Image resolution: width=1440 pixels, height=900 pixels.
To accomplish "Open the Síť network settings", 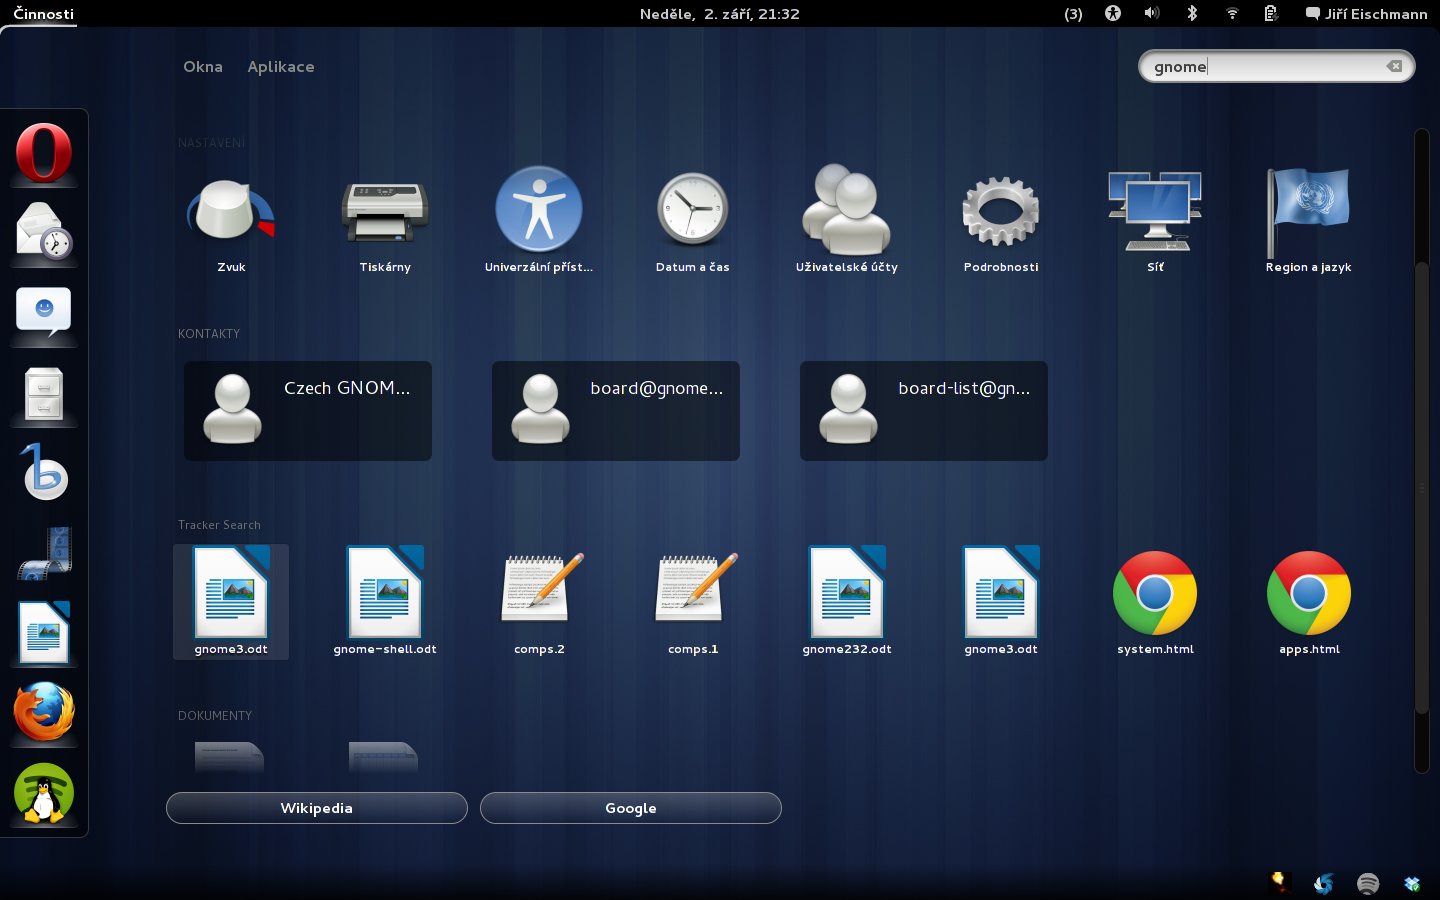I will pyautogui.click(x=1155, y=222).
